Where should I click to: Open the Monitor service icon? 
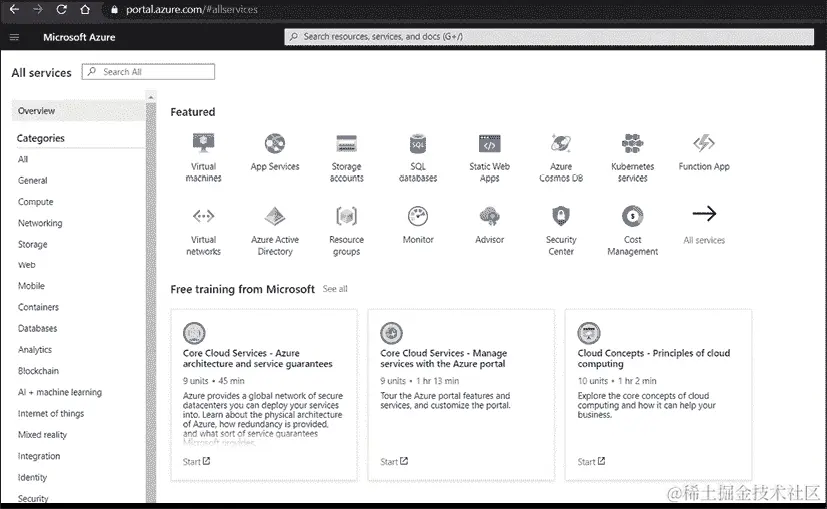coord(418,216)
